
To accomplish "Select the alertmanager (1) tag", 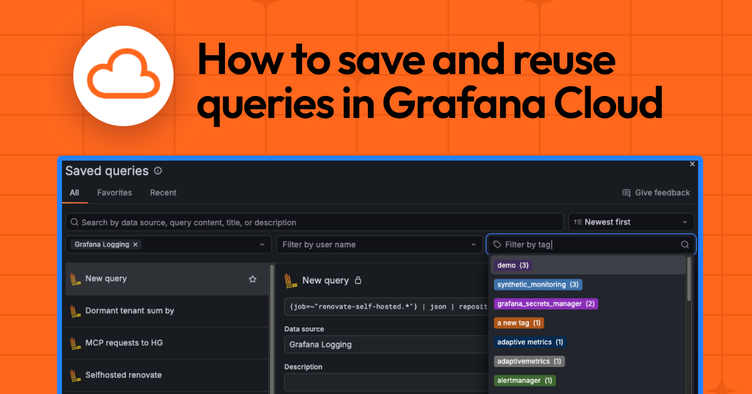I will tap(525, 380).
